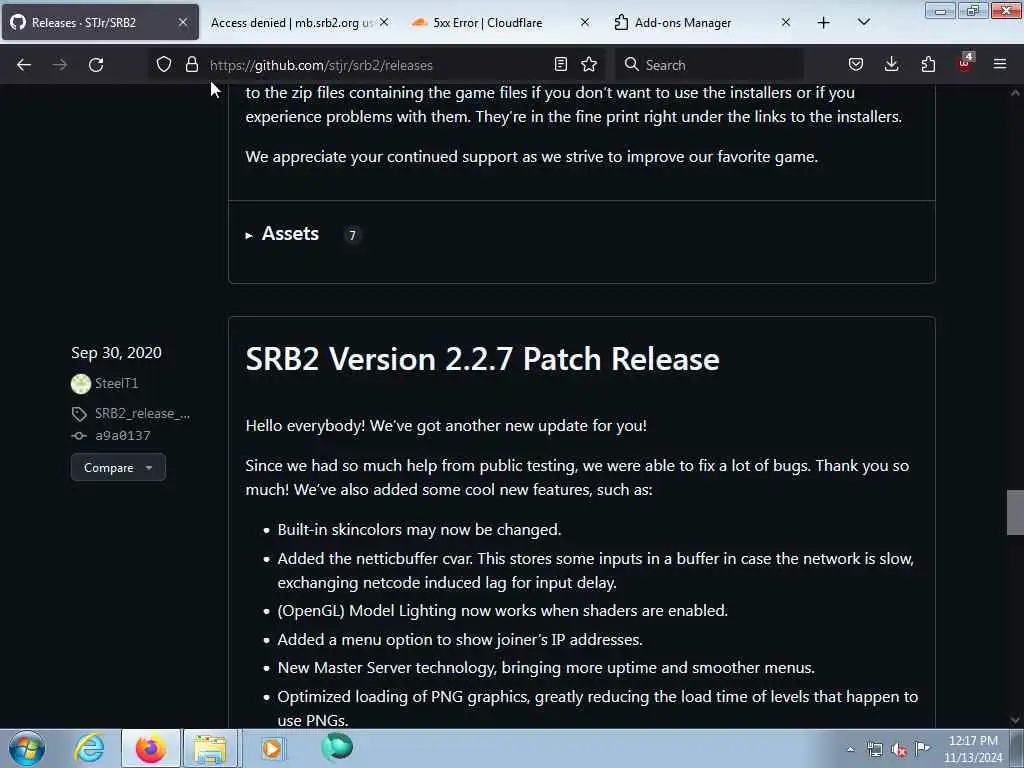Image resolution: width=1024 pixels, height=768 pixels.
Task: Click the github.com URL address field
Action: (x=376, y=65)
